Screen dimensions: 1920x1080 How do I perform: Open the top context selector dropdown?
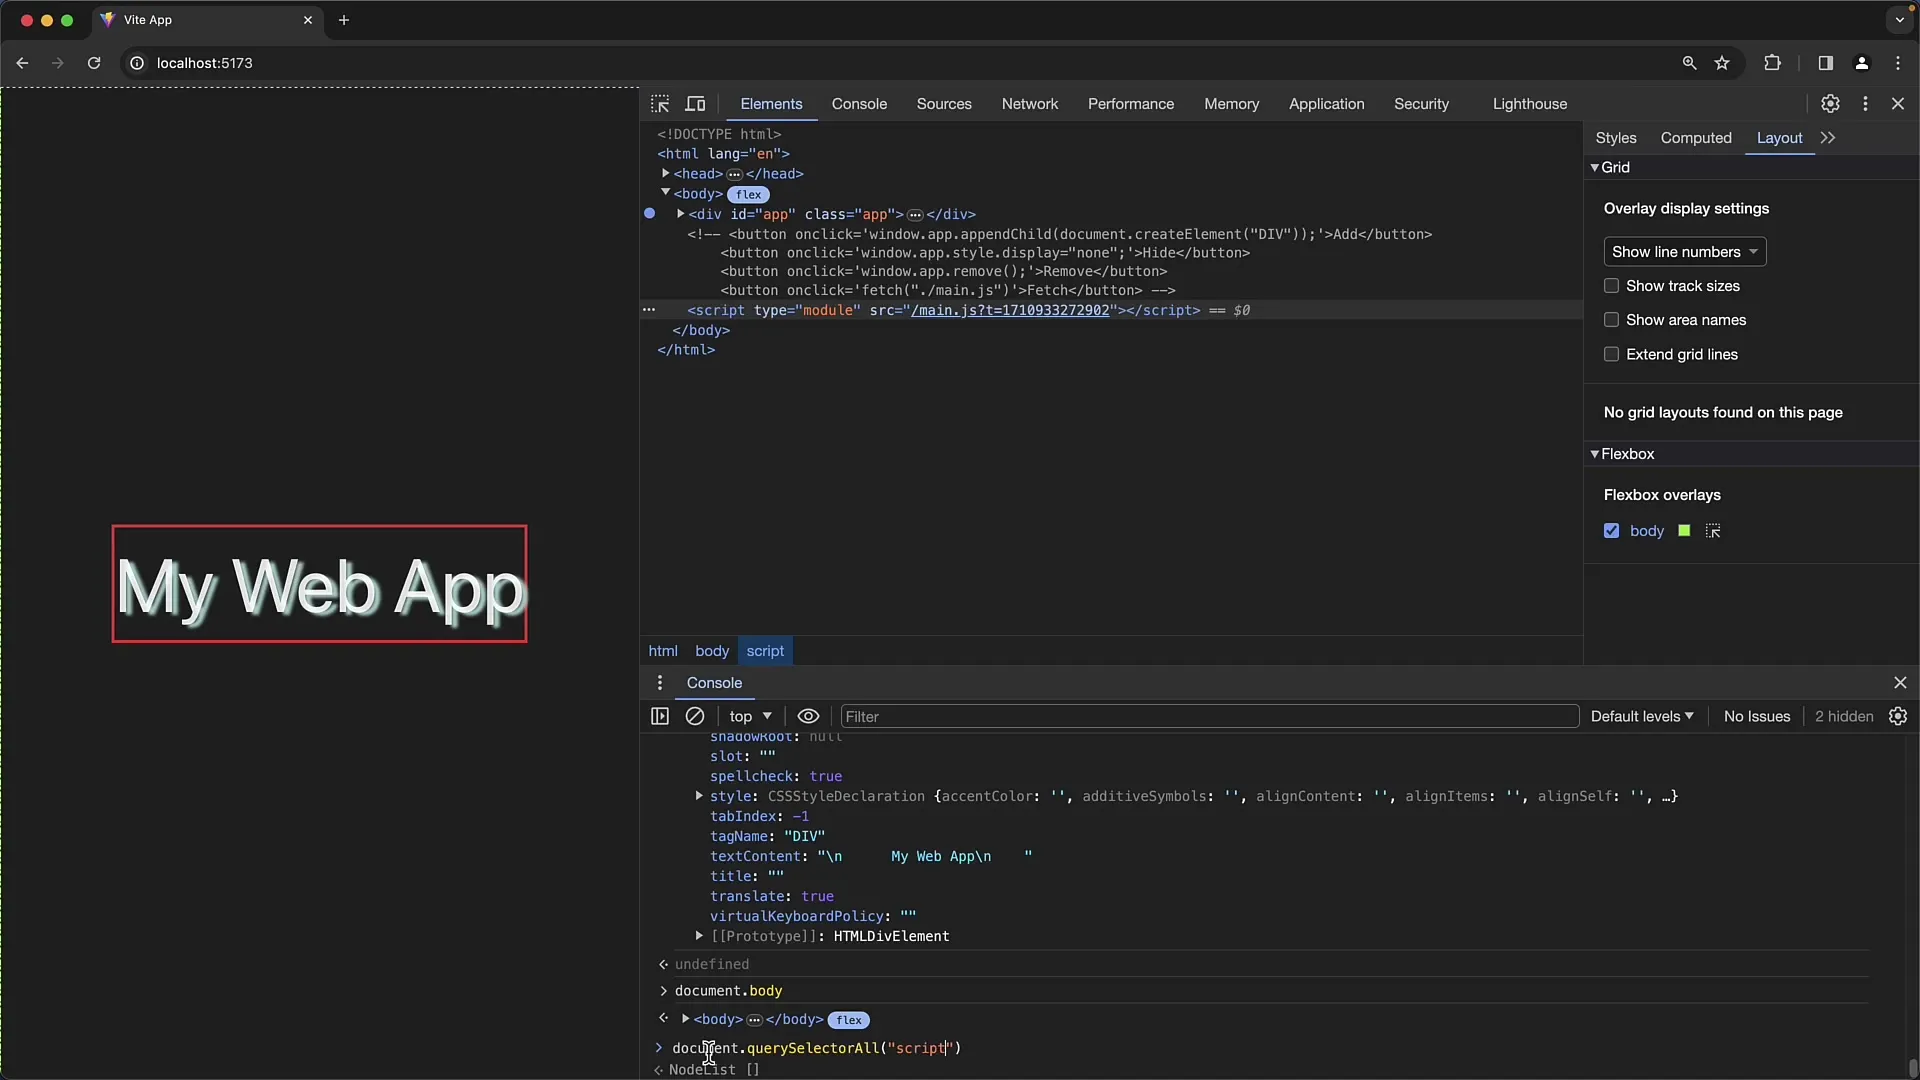coord(750,716)
